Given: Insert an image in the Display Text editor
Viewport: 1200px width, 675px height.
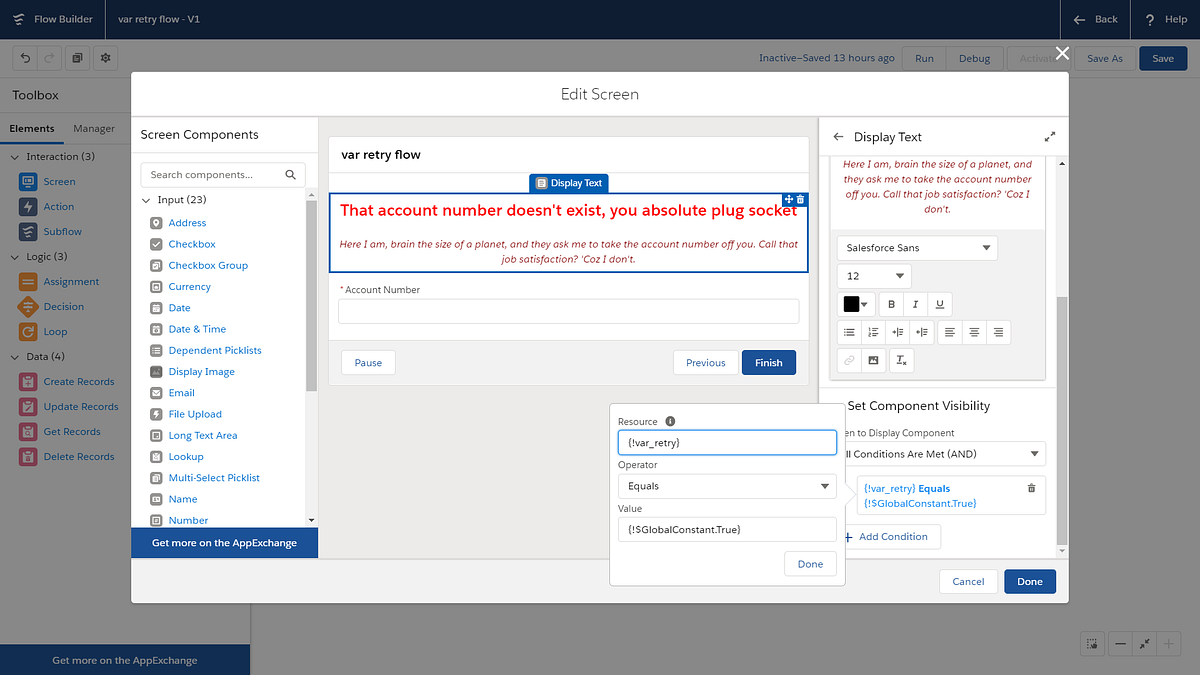Looking at the screenshot, I should pos(873,360).
